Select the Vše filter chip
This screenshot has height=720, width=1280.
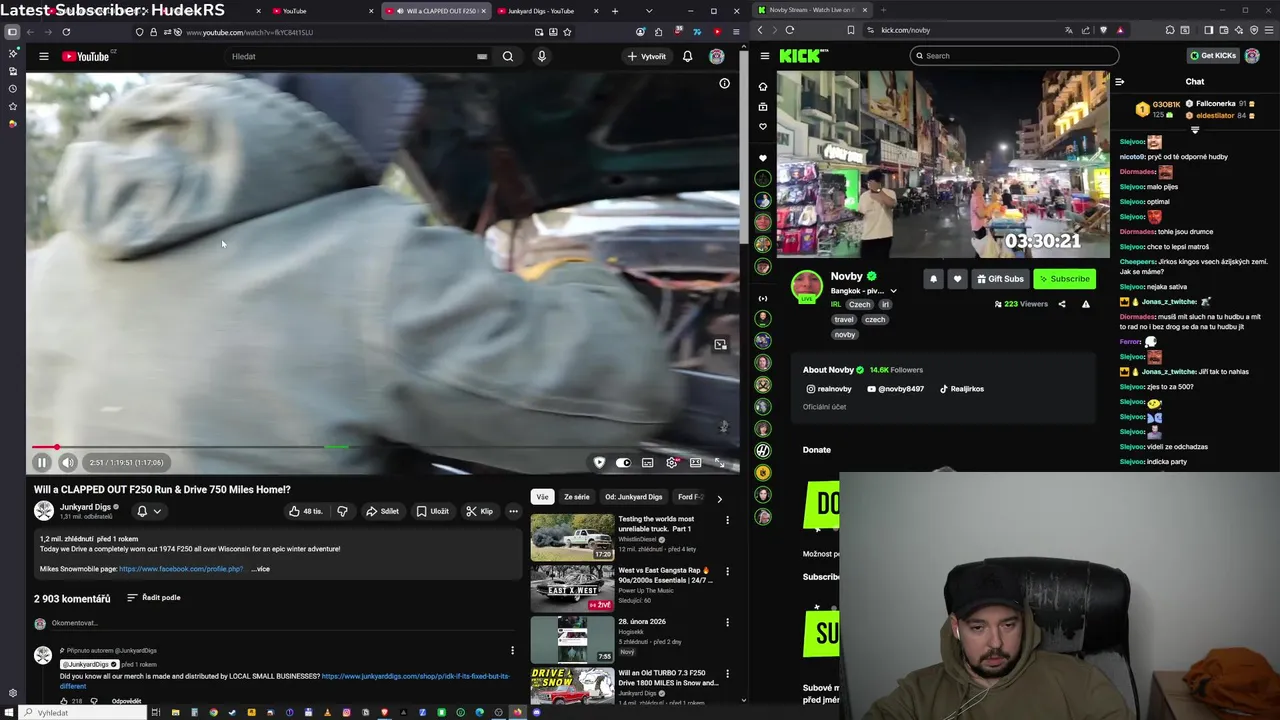[x=542, y=497]
